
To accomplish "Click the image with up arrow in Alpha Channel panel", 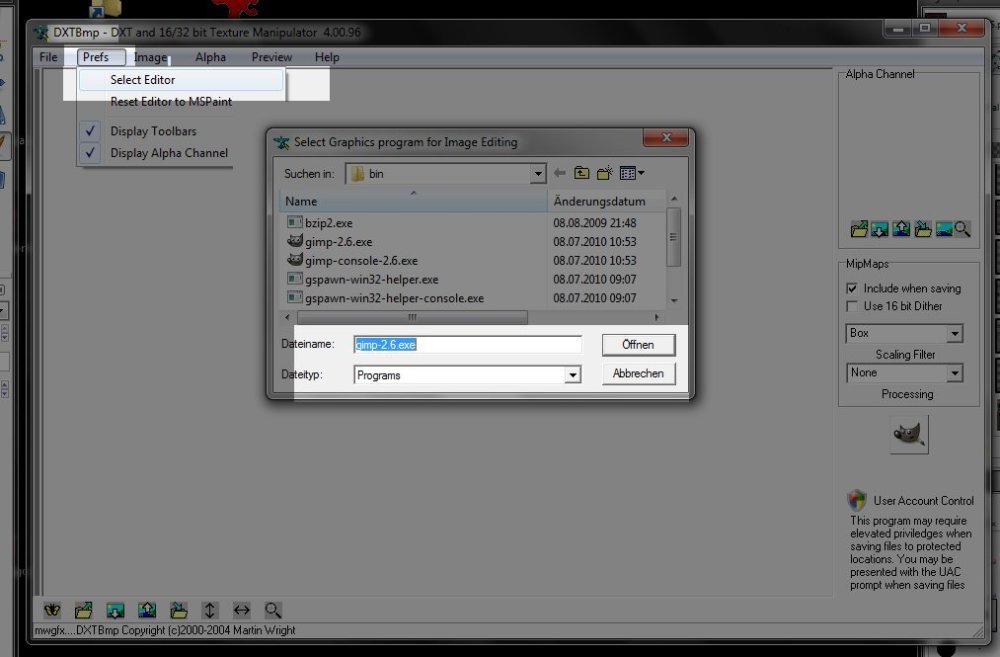I will click(901, 229).
